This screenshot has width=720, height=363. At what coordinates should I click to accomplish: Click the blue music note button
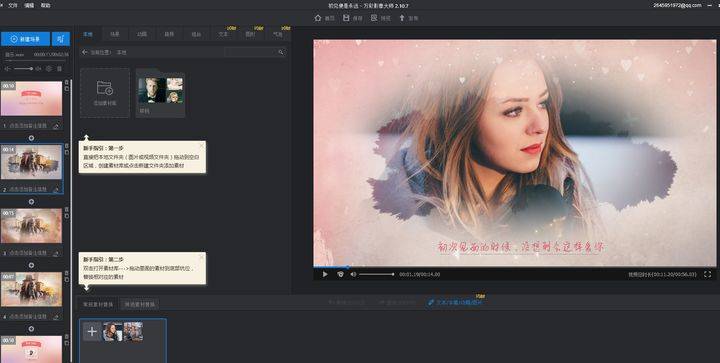click(61, 39)
